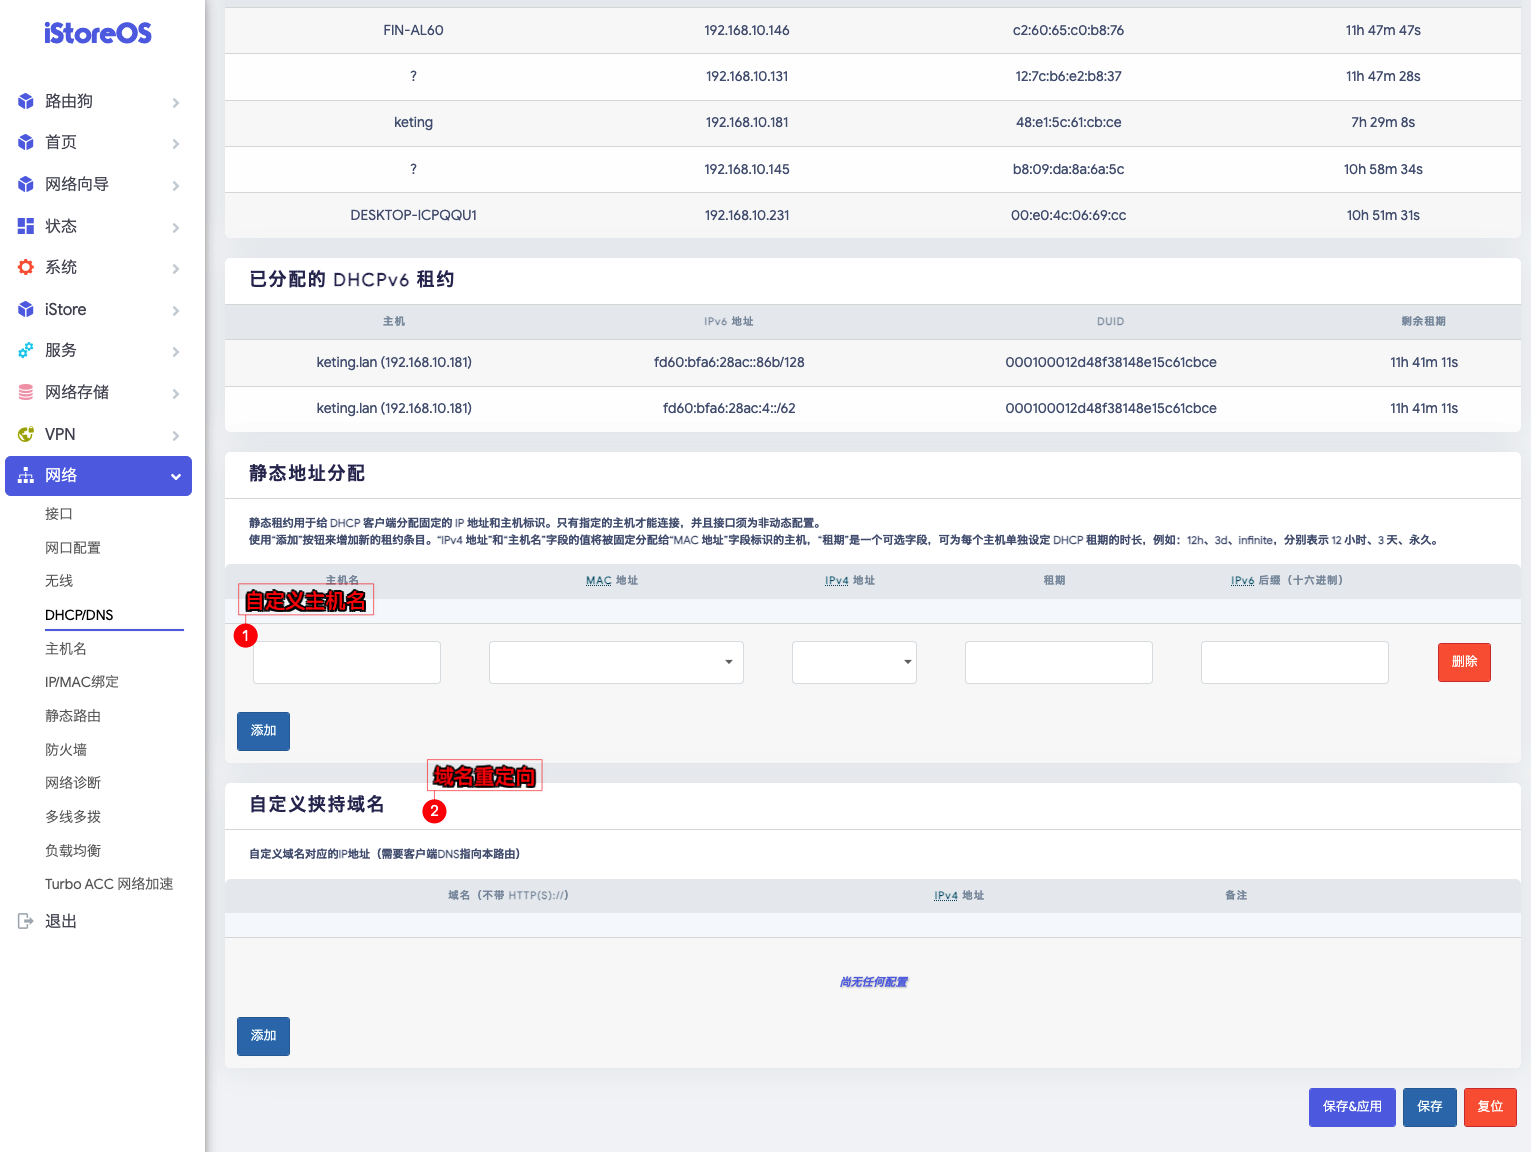Open the iStore app store icon
The width and height of the screenshot is (1531, 1152).
(x=26, y=309)
